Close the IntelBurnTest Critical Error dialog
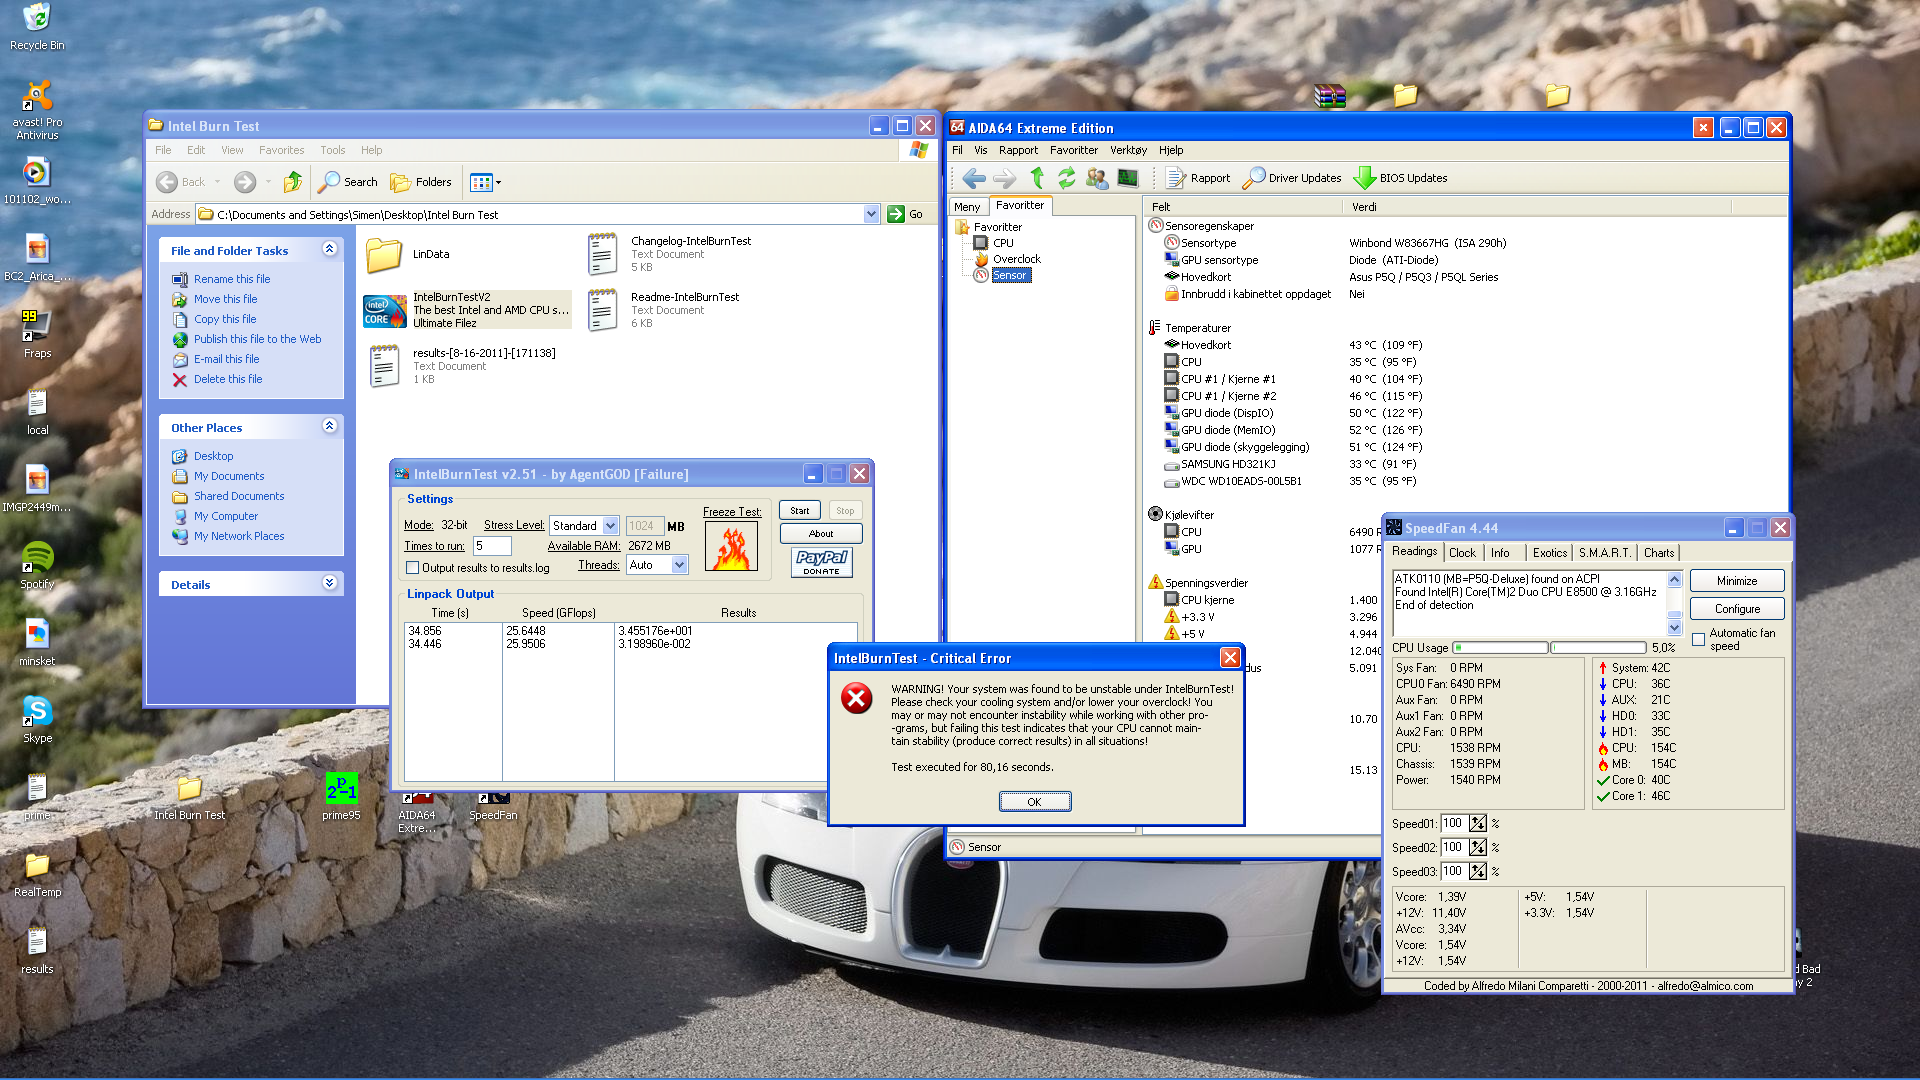The height and width of the screenshot is (1080, 1920). click(x=1230, y=657)
